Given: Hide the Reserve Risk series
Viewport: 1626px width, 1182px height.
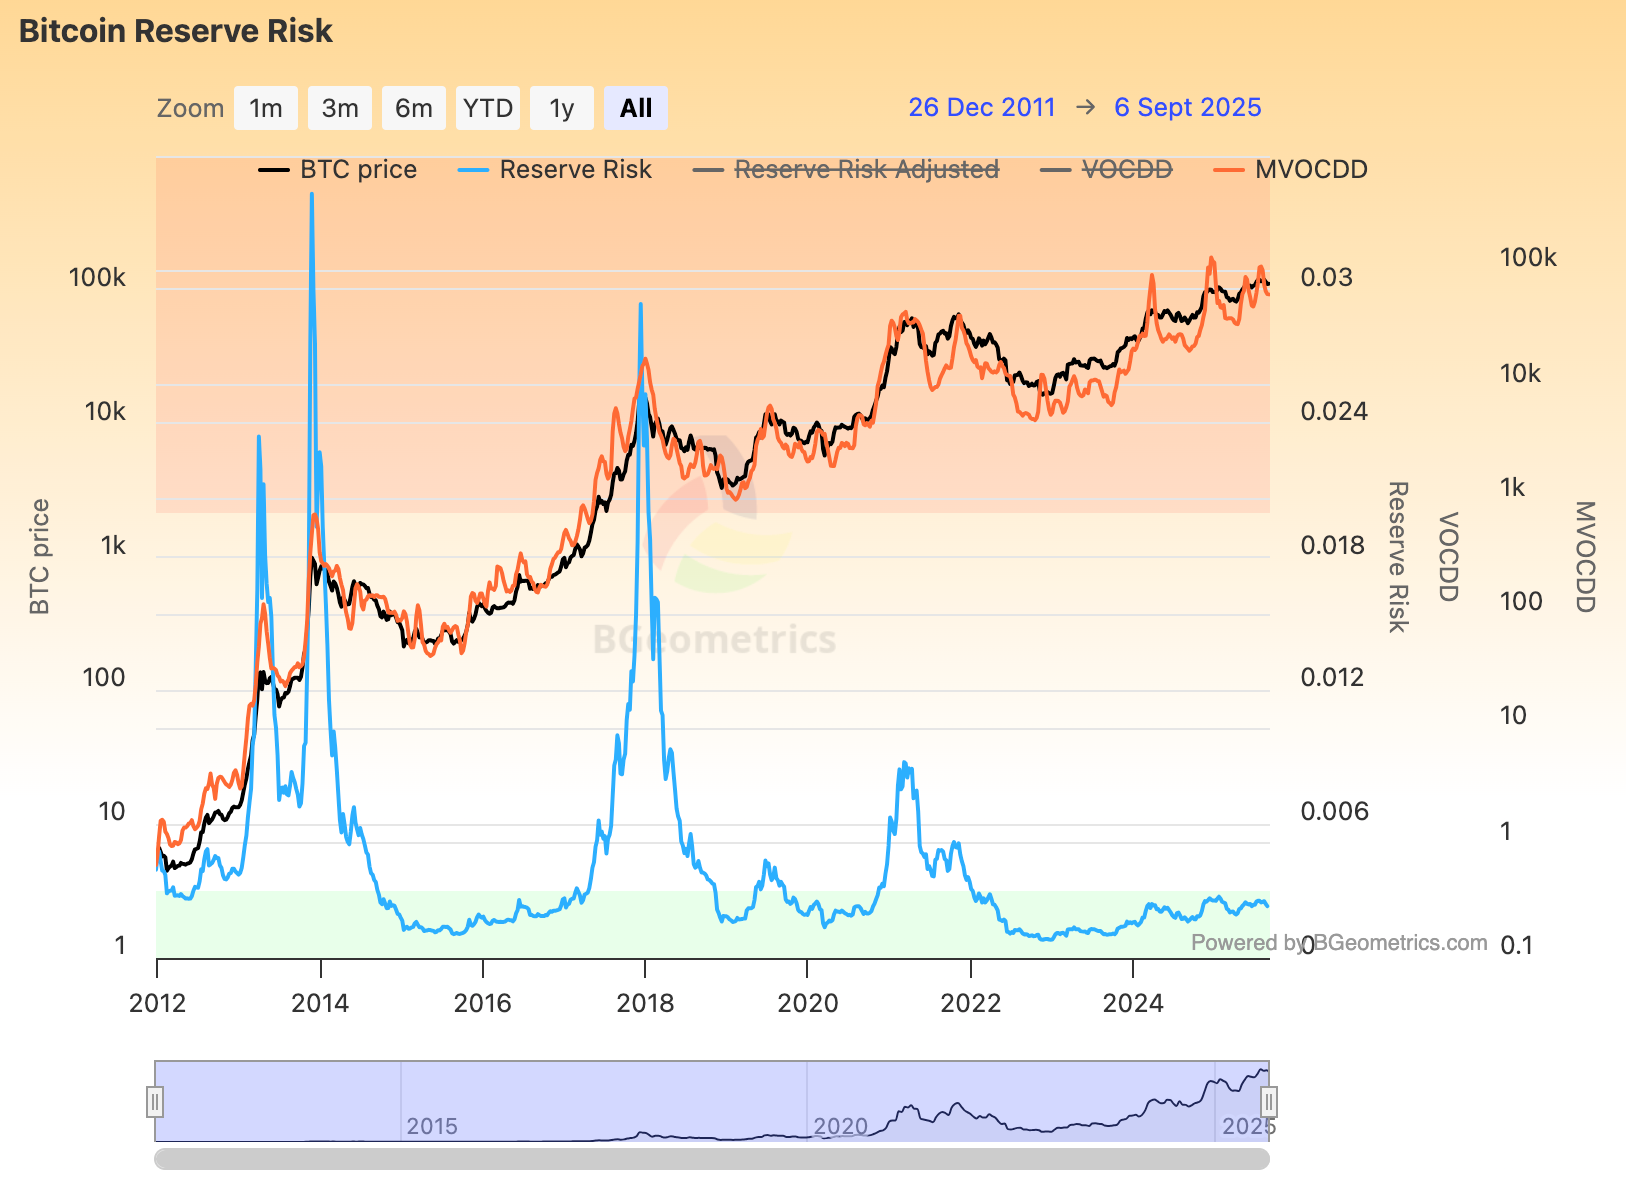Looking at the screenshot, I should (x=575, y=170).
